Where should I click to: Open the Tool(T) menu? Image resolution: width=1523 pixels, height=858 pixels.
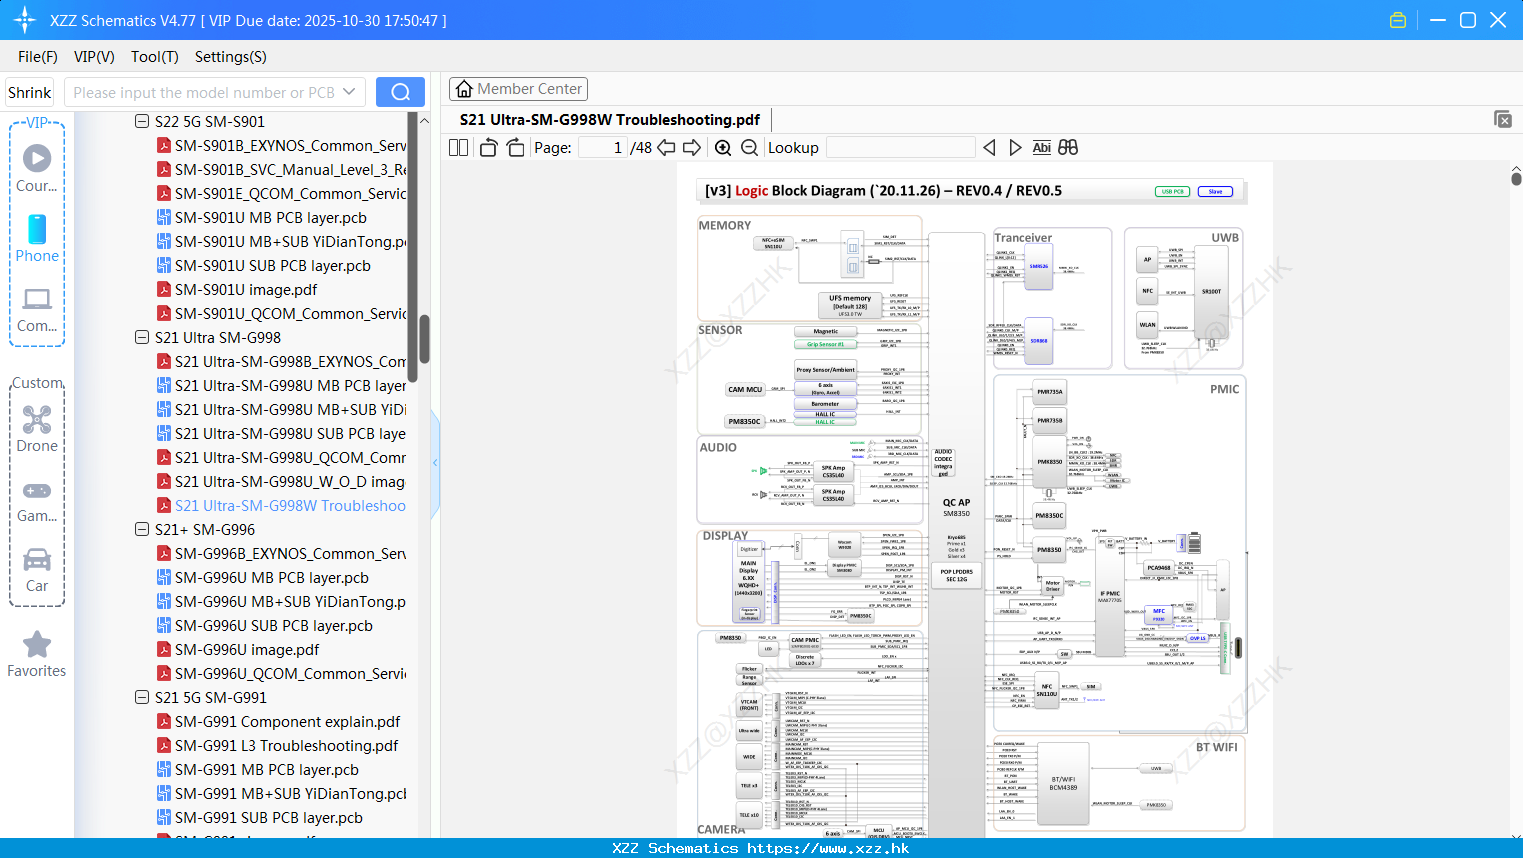(155, 57)
